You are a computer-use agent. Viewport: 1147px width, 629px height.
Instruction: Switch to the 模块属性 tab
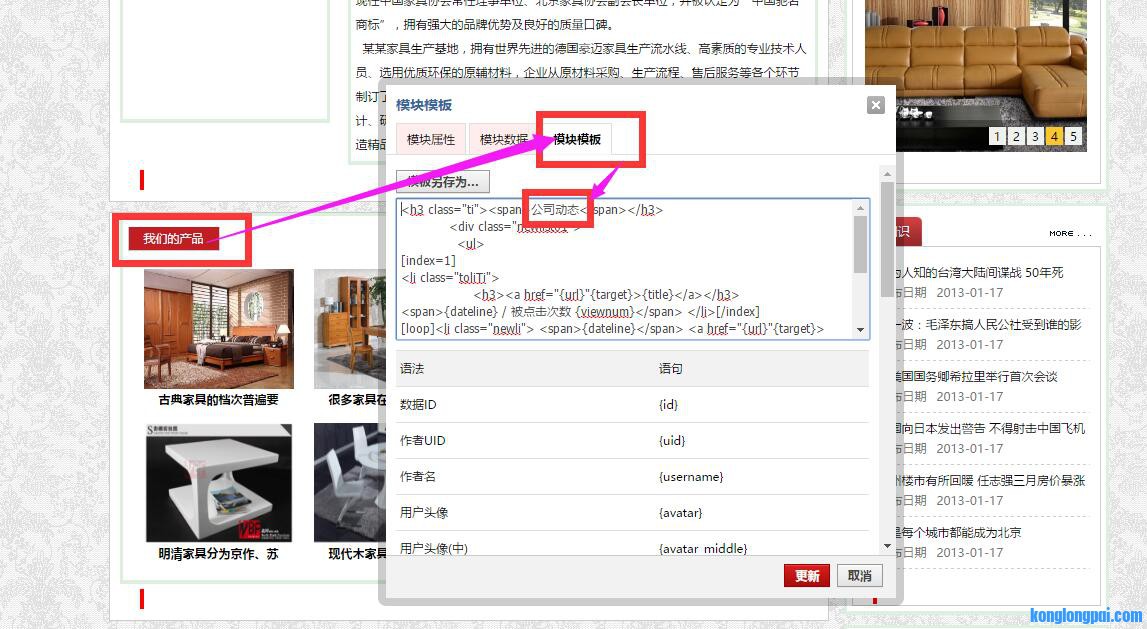430,140
